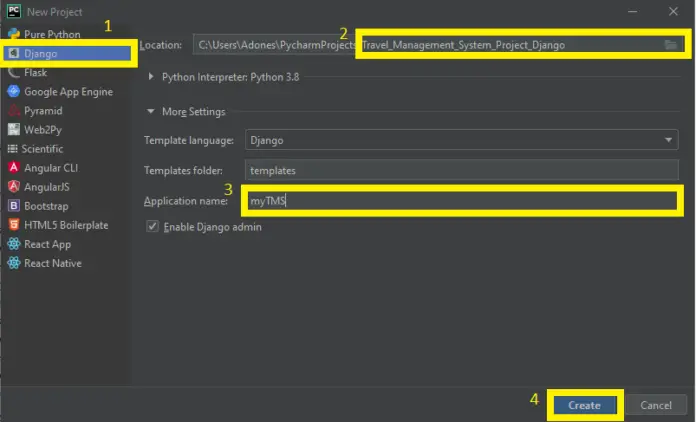696x422 pixels.
Task: Collapse the More Settings section
Action: coord(151,112)
